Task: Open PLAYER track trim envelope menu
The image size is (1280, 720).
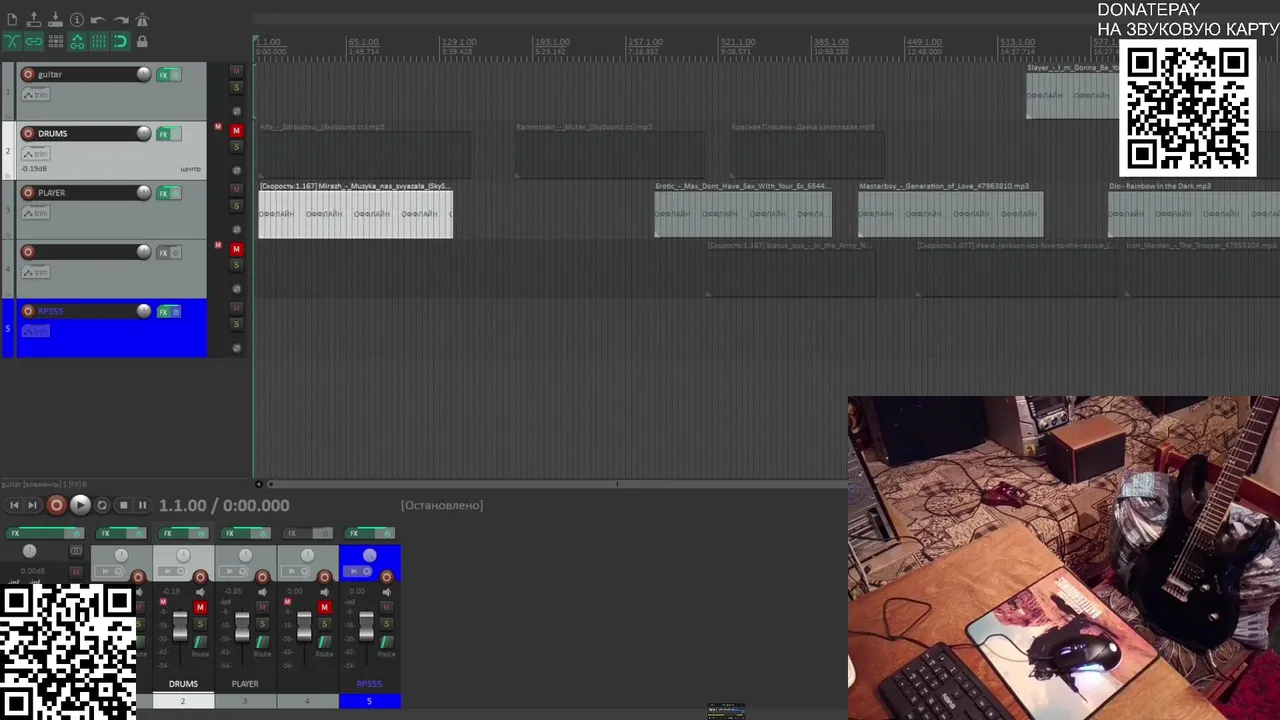Action: coord(36,212)
